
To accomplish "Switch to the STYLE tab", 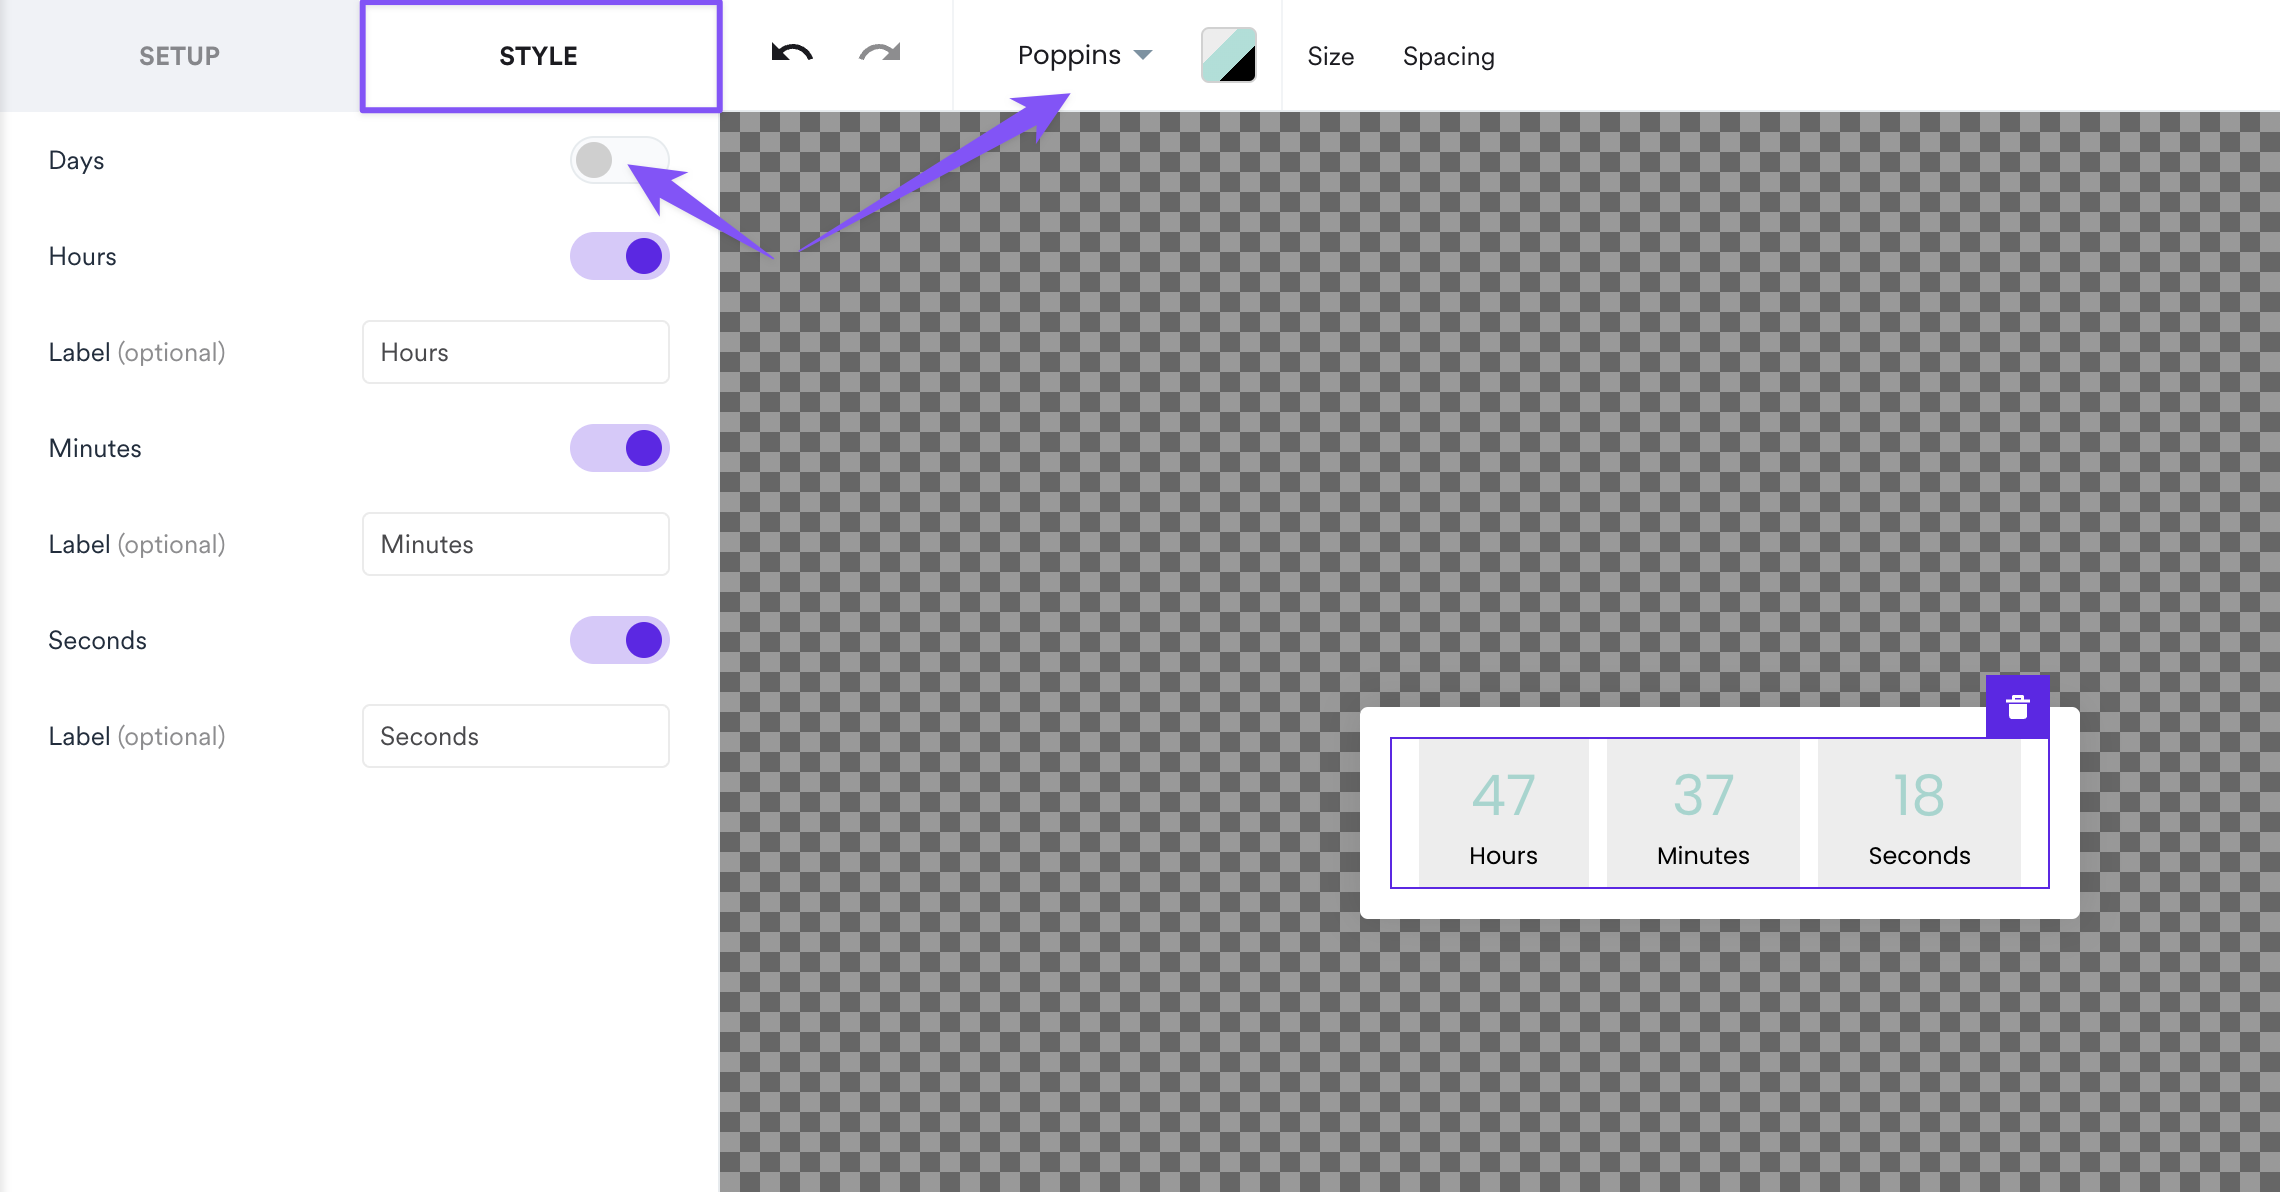I will coord(540,56).
